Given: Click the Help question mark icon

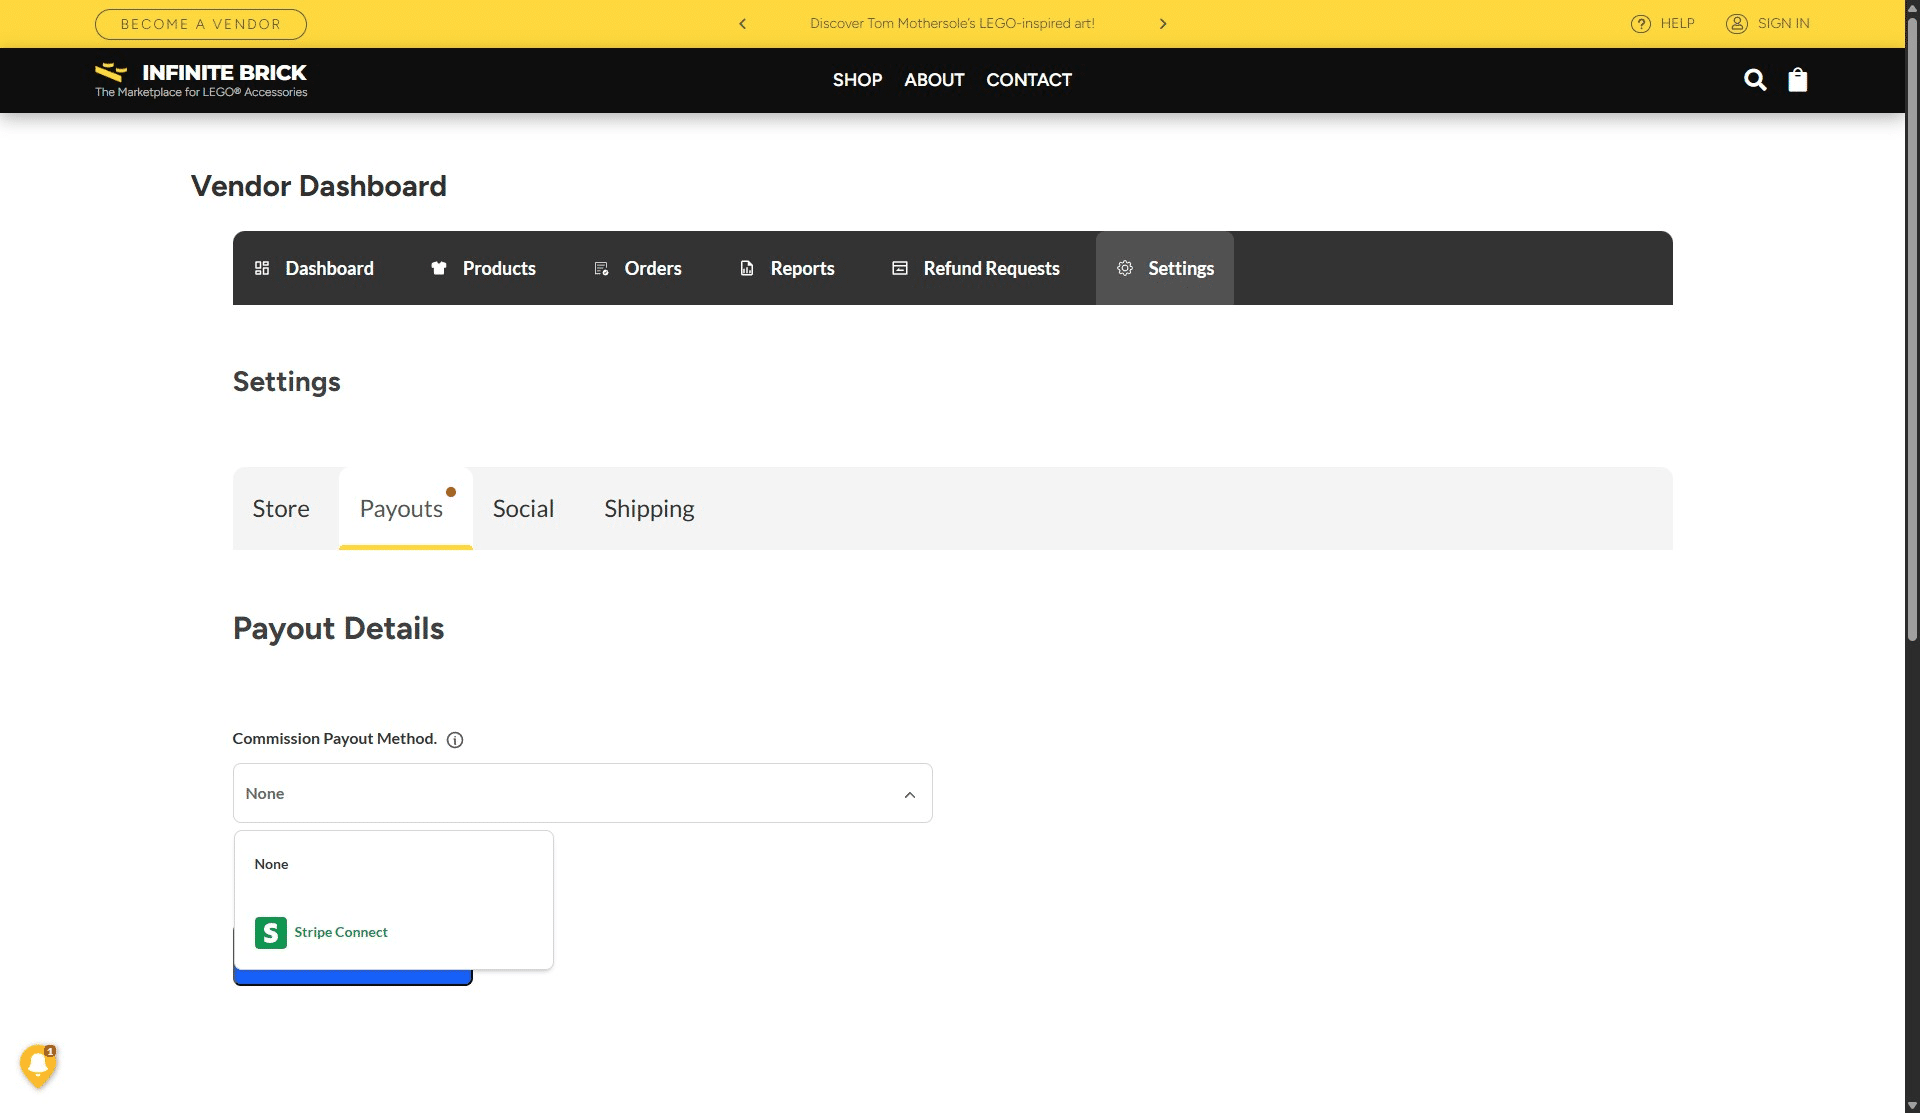Looking at the screenshot, I should (1640, 24).
